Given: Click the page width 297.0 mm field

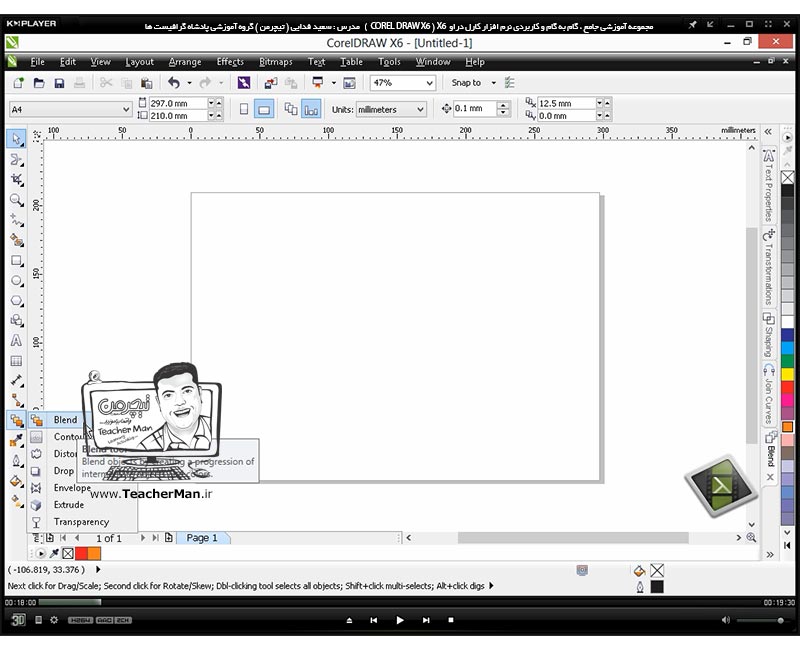Looking at the screenshot, I should tap(177, 103).
